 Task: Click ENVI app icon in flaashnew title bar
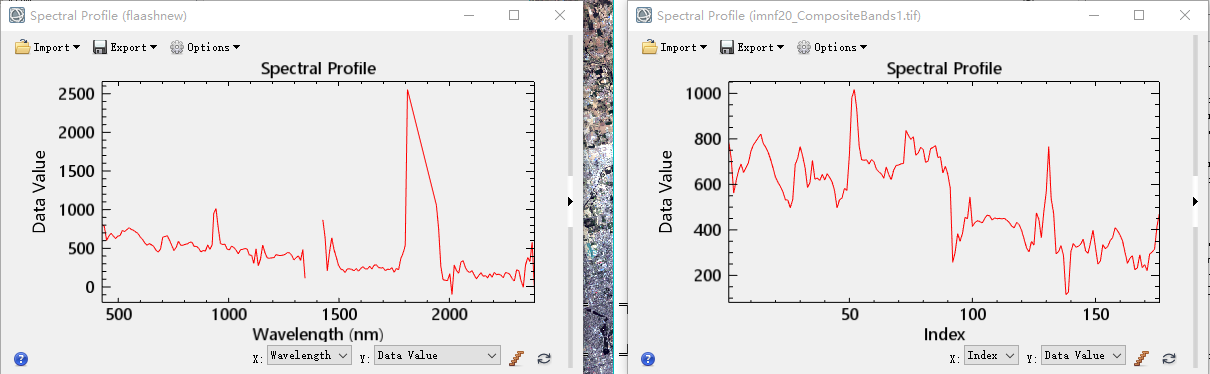pyautogui.click(x=16, y=16)
